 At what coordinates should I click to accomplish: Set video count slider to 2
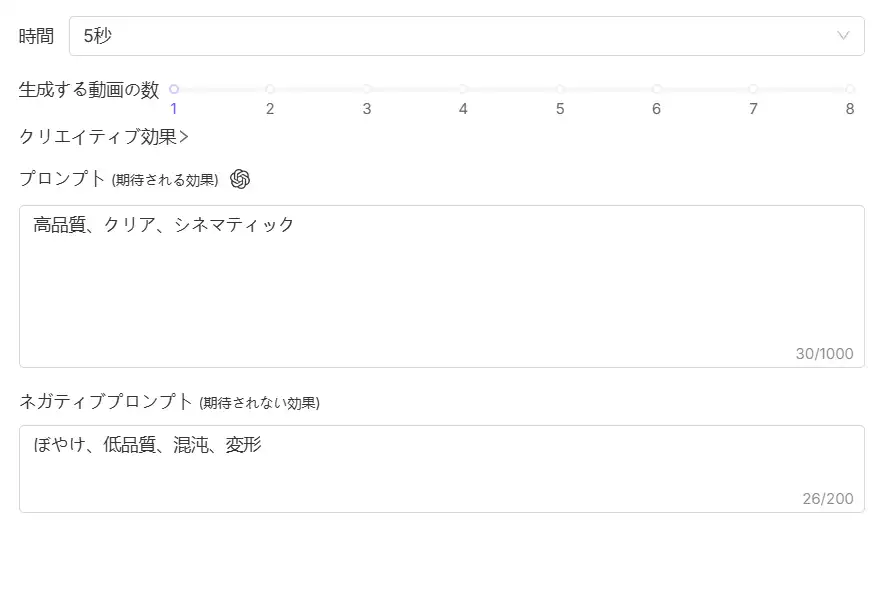click(270, 89)
